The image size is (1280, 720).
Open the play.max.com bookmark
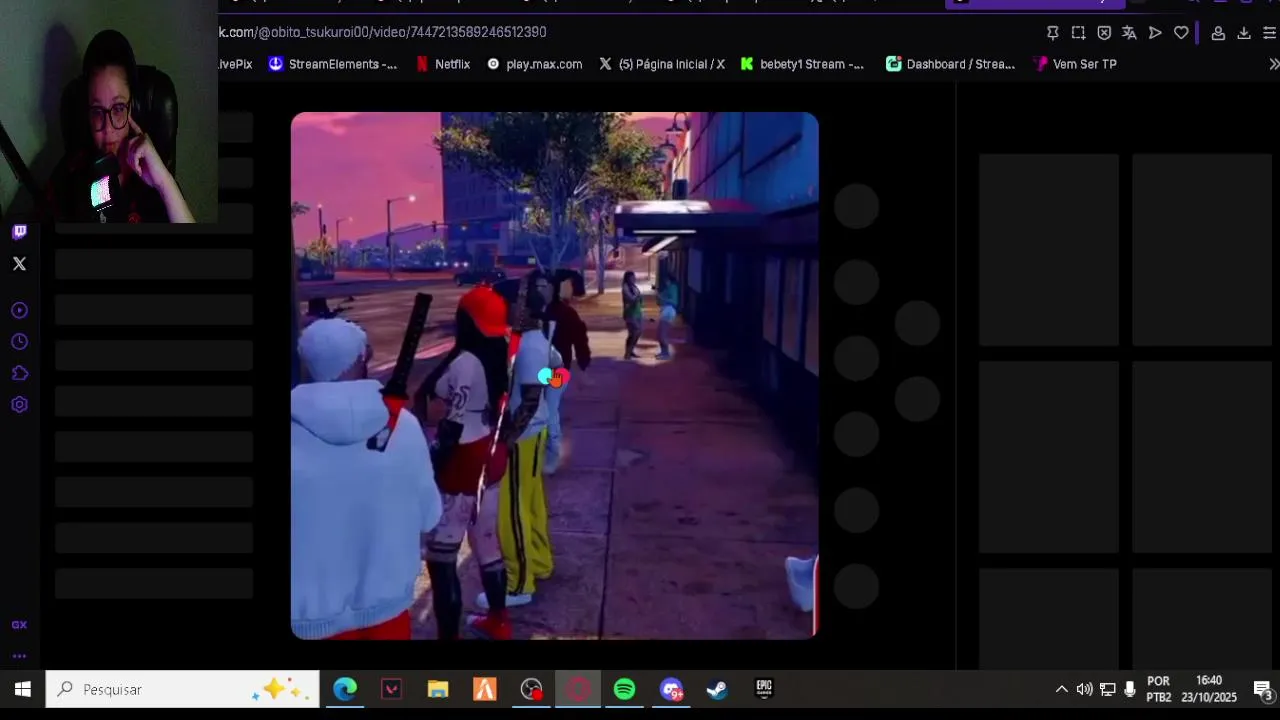pos(534,64)
